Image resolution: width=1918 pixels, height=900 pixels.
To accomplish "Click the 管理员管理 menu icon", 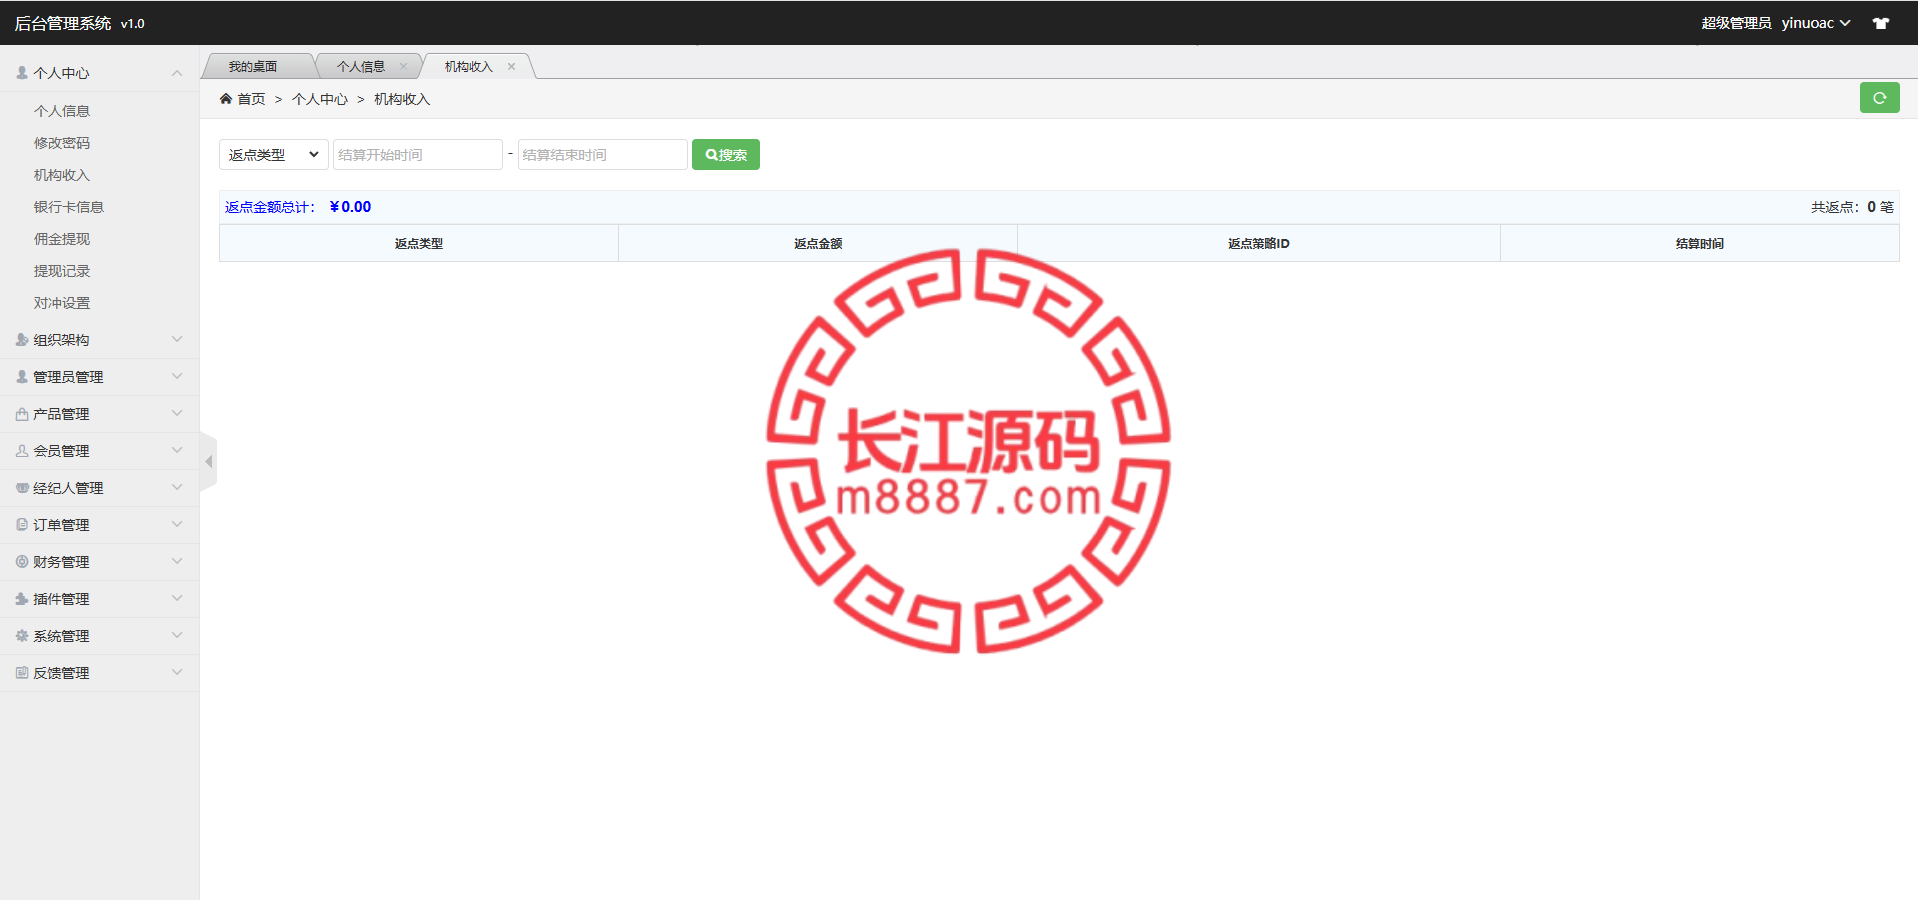I will (22, 377).
